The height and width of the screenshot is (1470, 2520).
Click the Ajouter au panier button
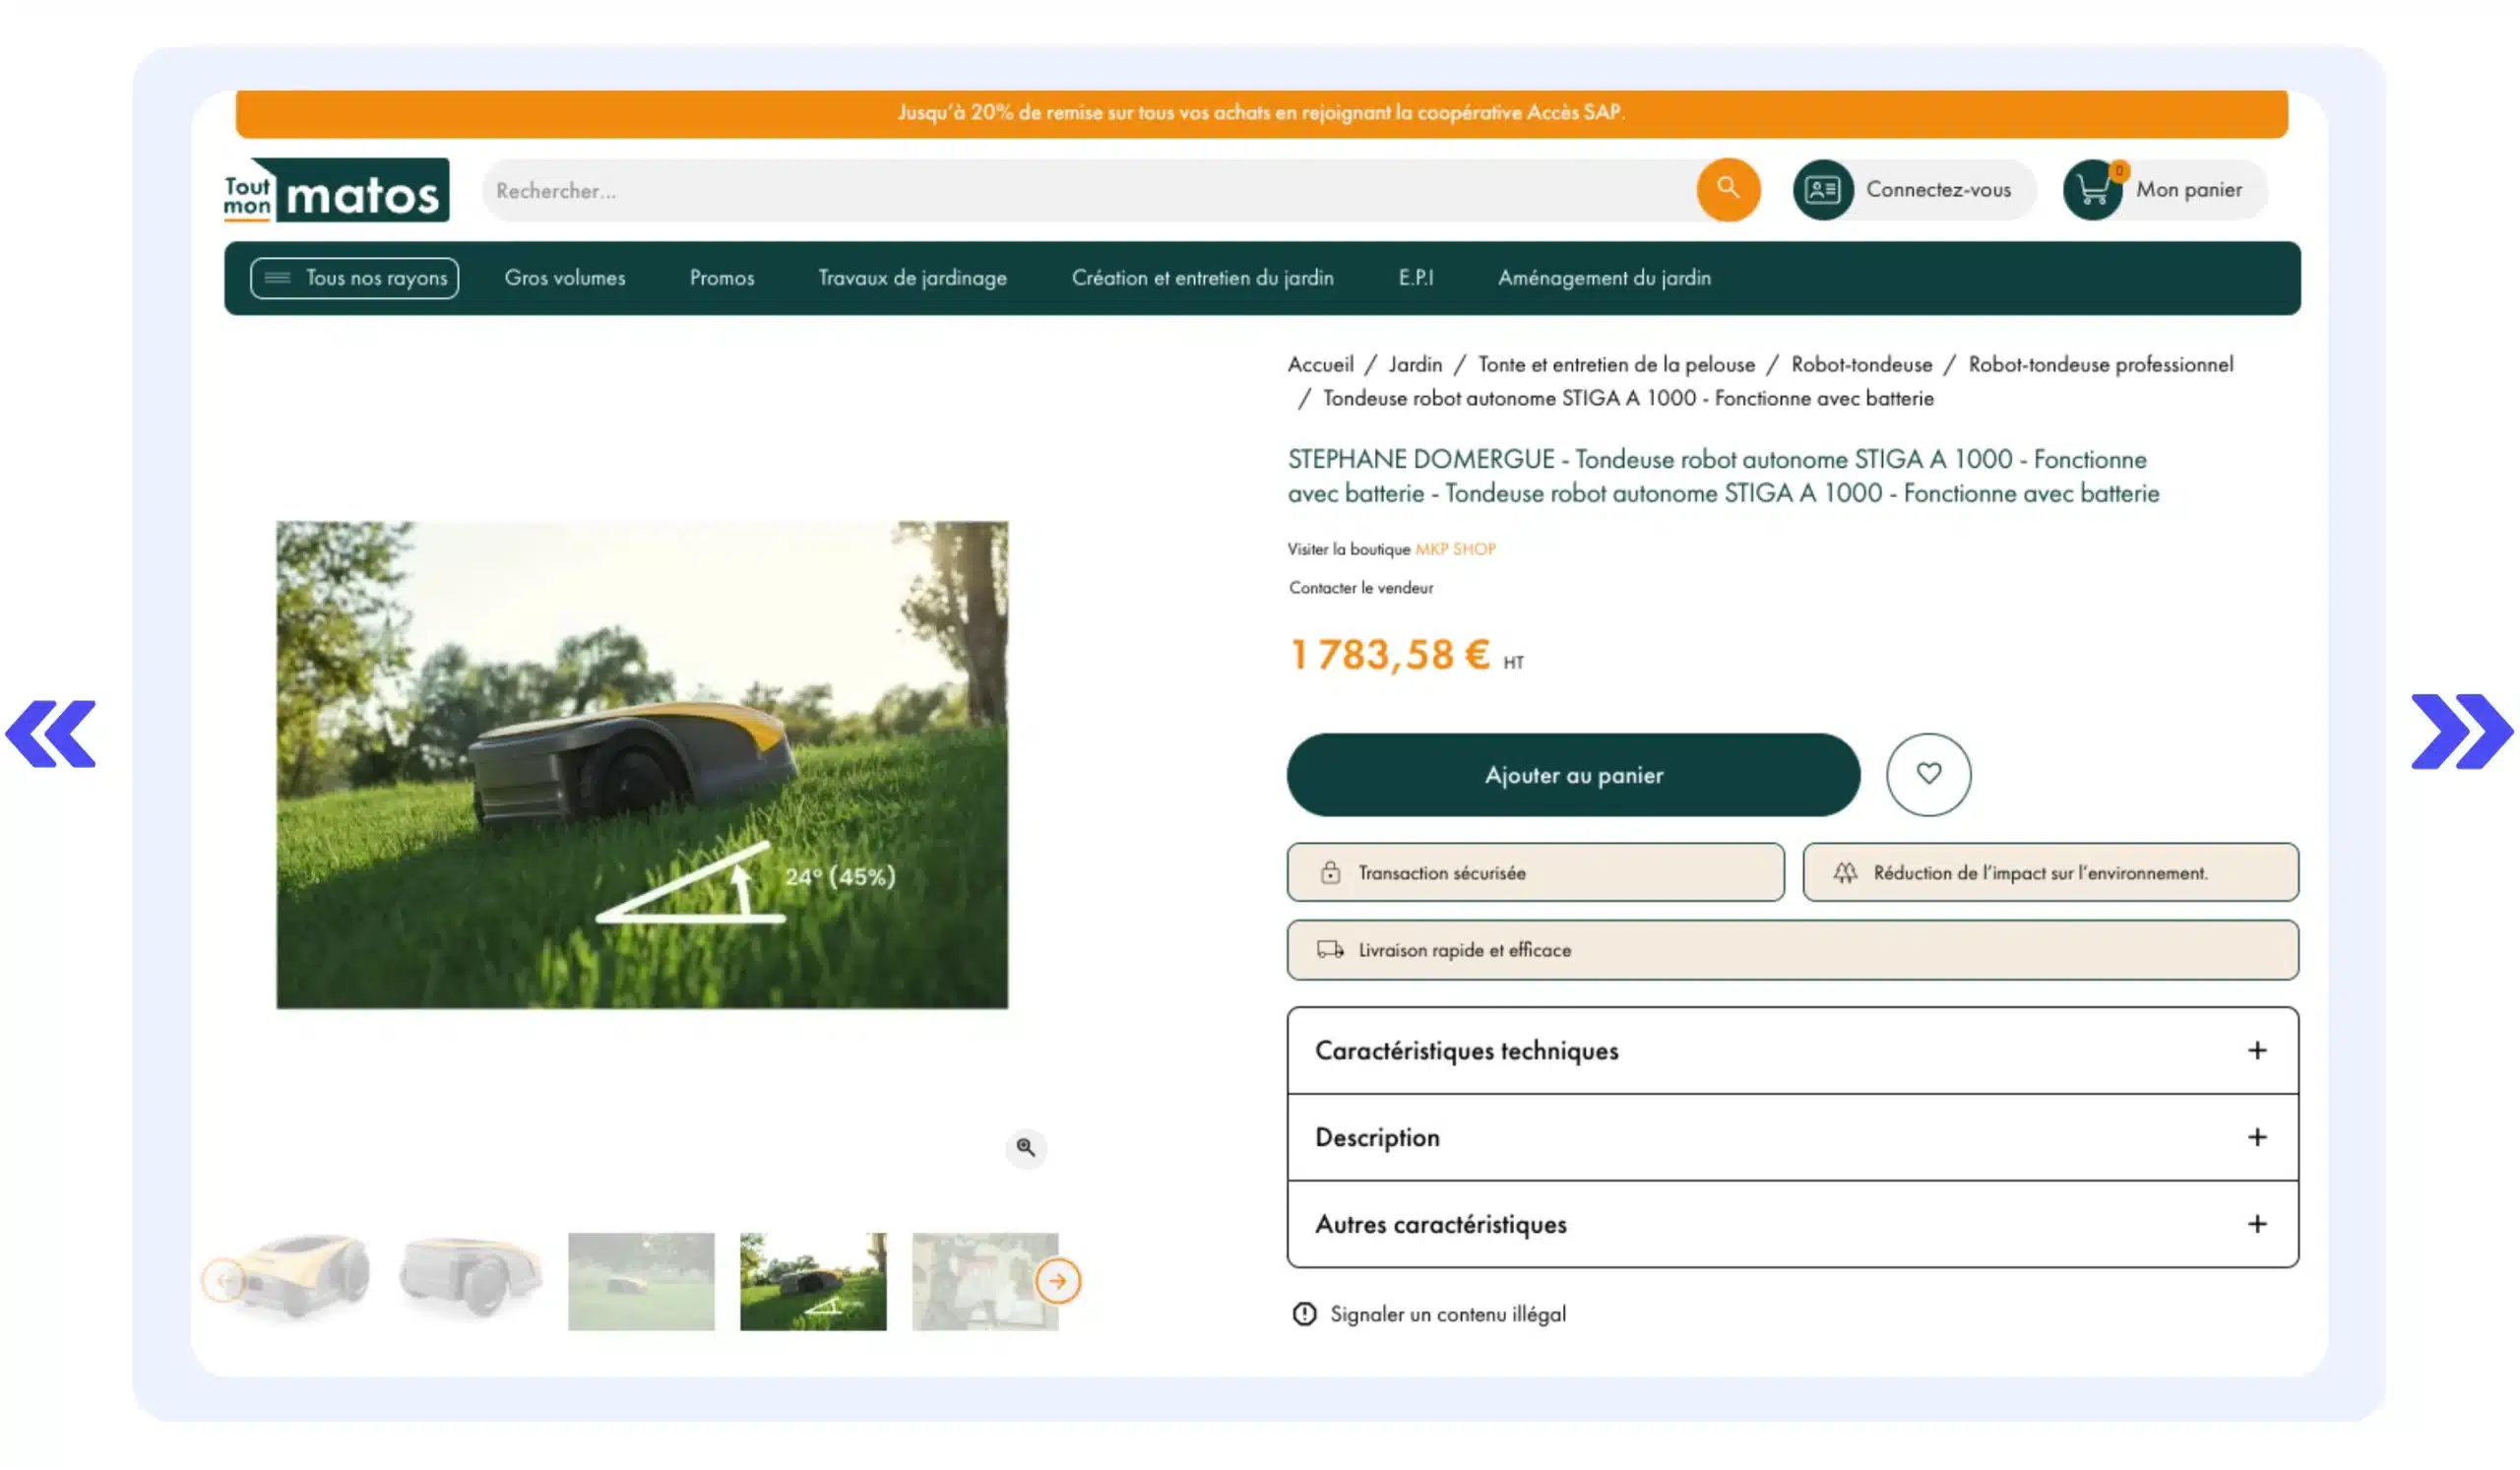pyautogui.click(x=1573, y=774)
